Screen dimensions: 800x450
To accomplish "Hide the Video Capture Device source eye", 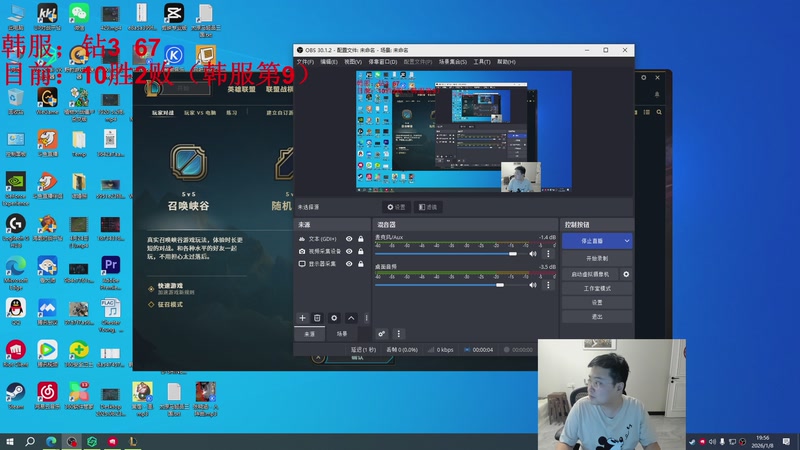I will coord(349,251).
